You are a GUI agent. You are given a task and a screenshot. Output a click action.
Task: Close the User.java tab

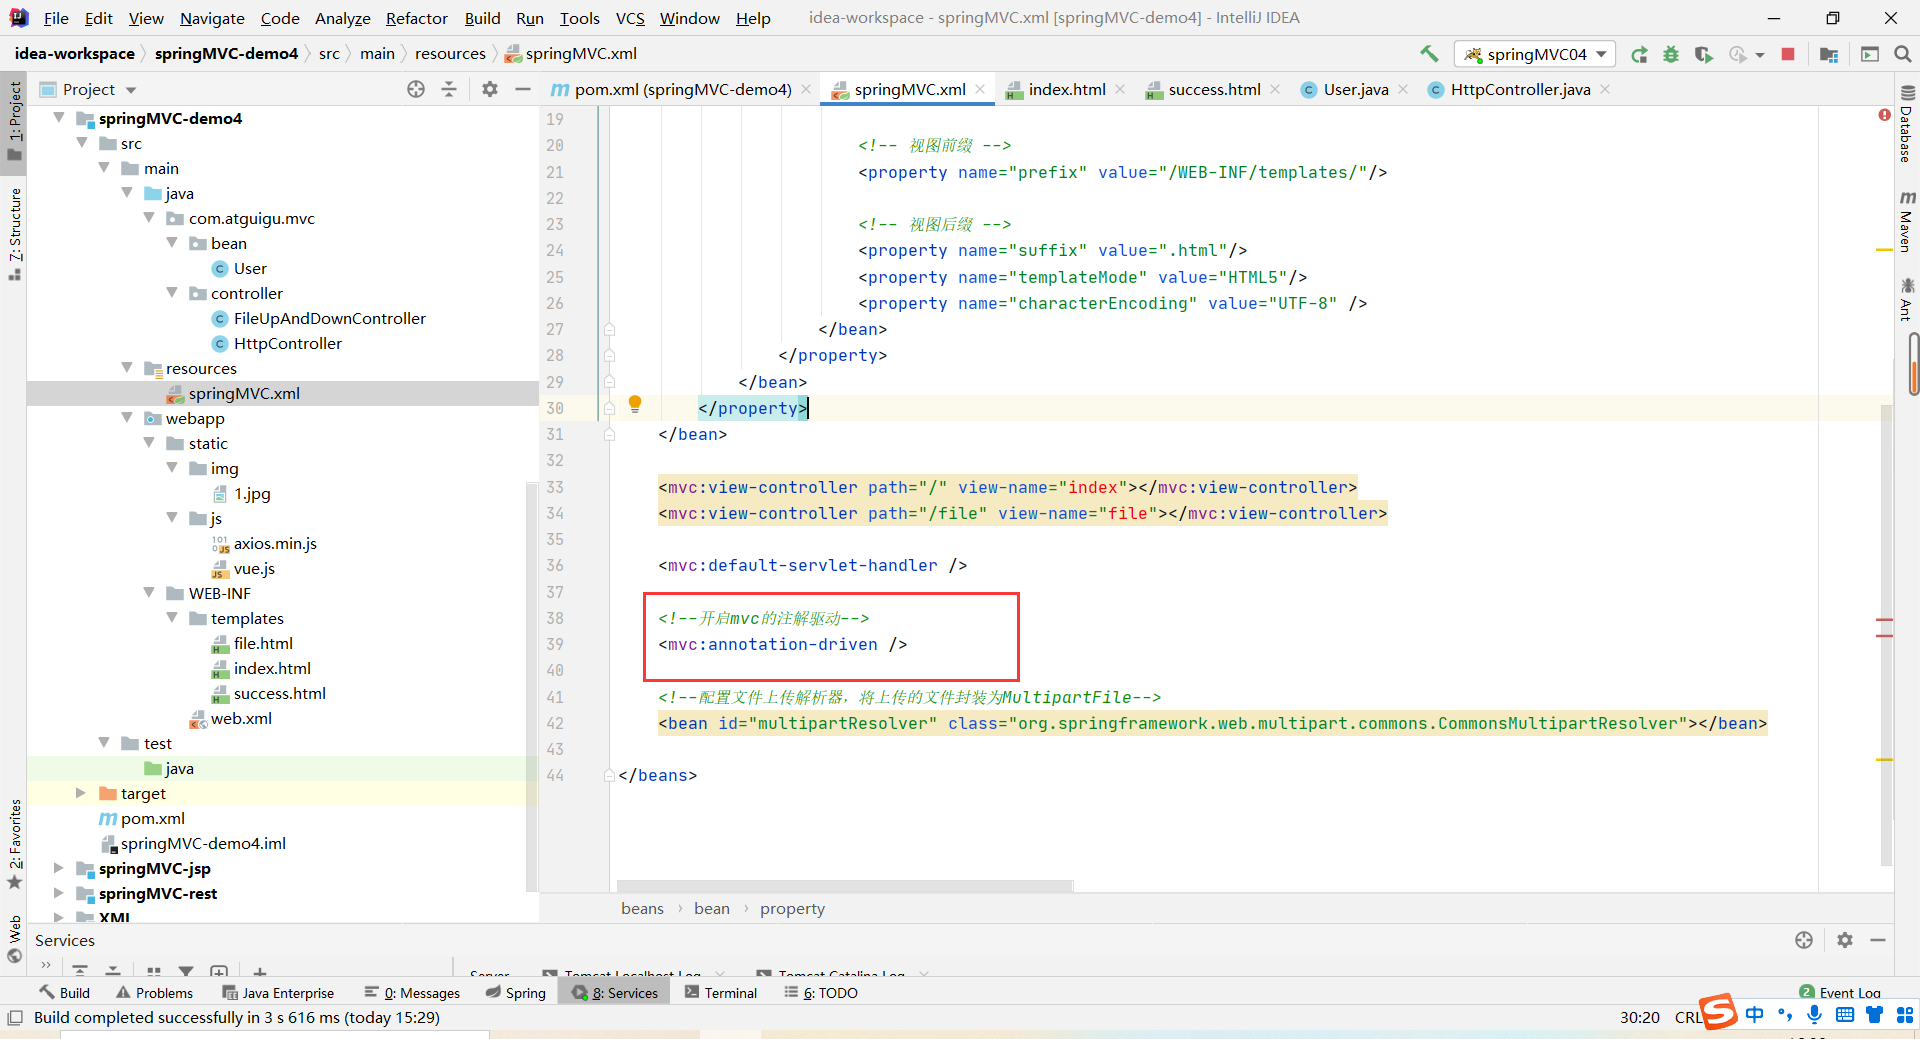pos(1403,89)
